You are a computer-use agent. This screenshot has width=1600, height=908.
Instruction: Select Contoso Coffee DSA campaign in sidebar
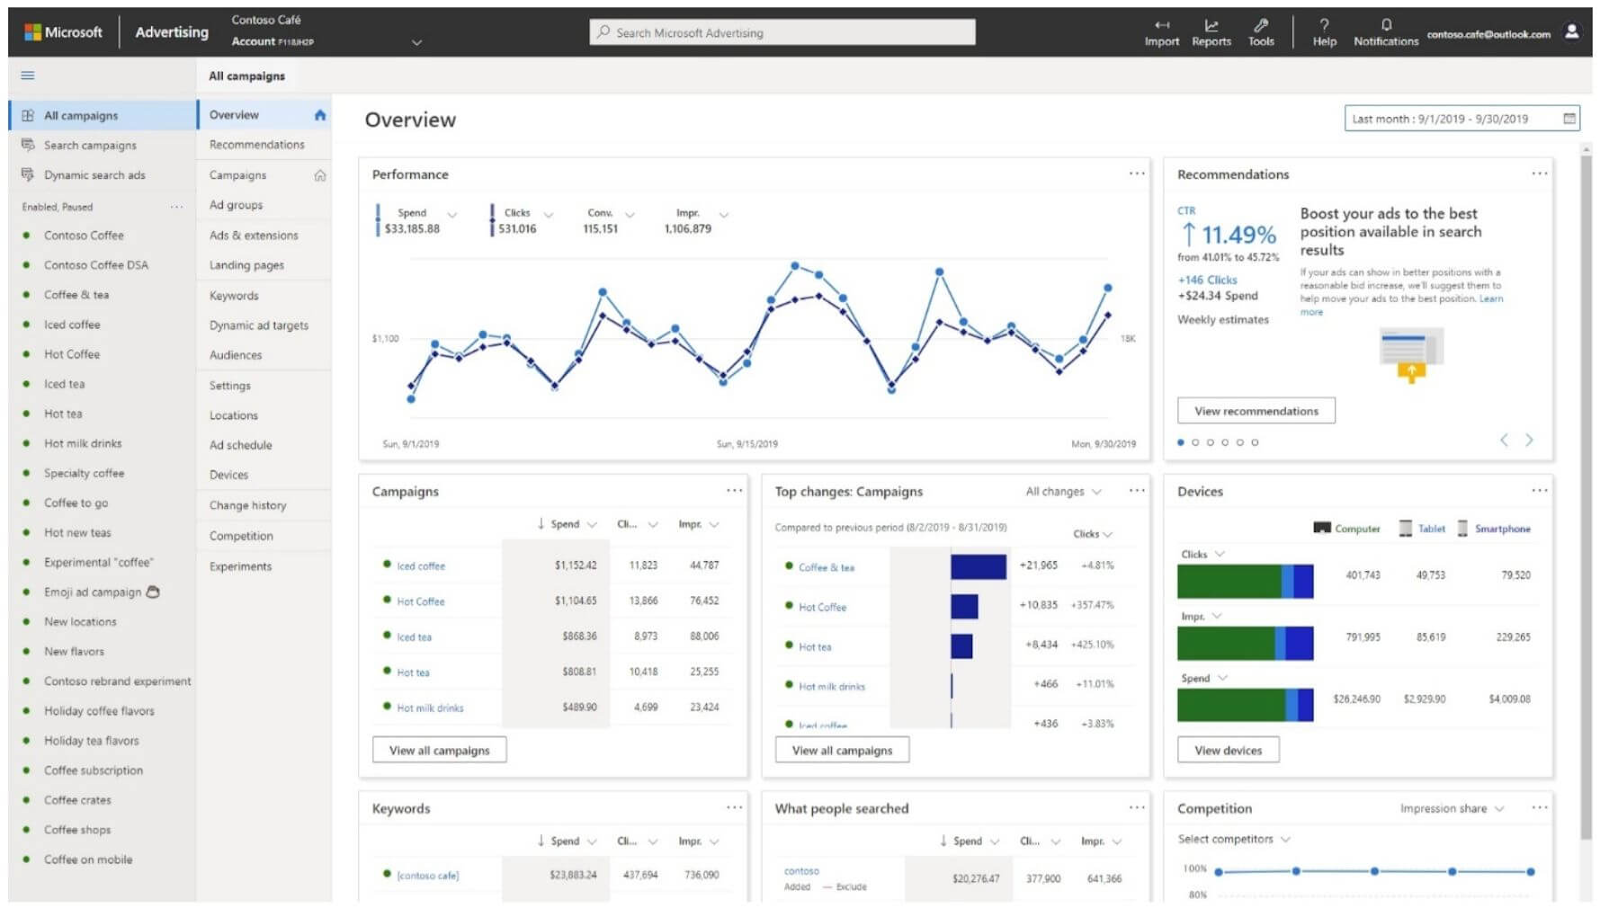(96, 265)
